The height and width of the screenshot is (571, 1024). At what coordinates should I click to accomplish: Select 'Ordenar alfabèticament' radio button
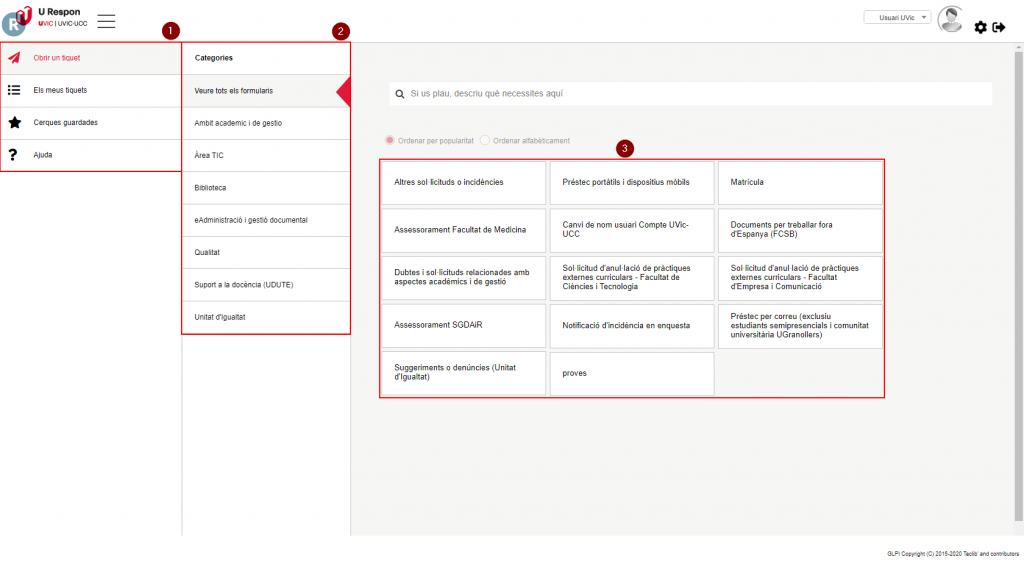[x=485, y=141]
